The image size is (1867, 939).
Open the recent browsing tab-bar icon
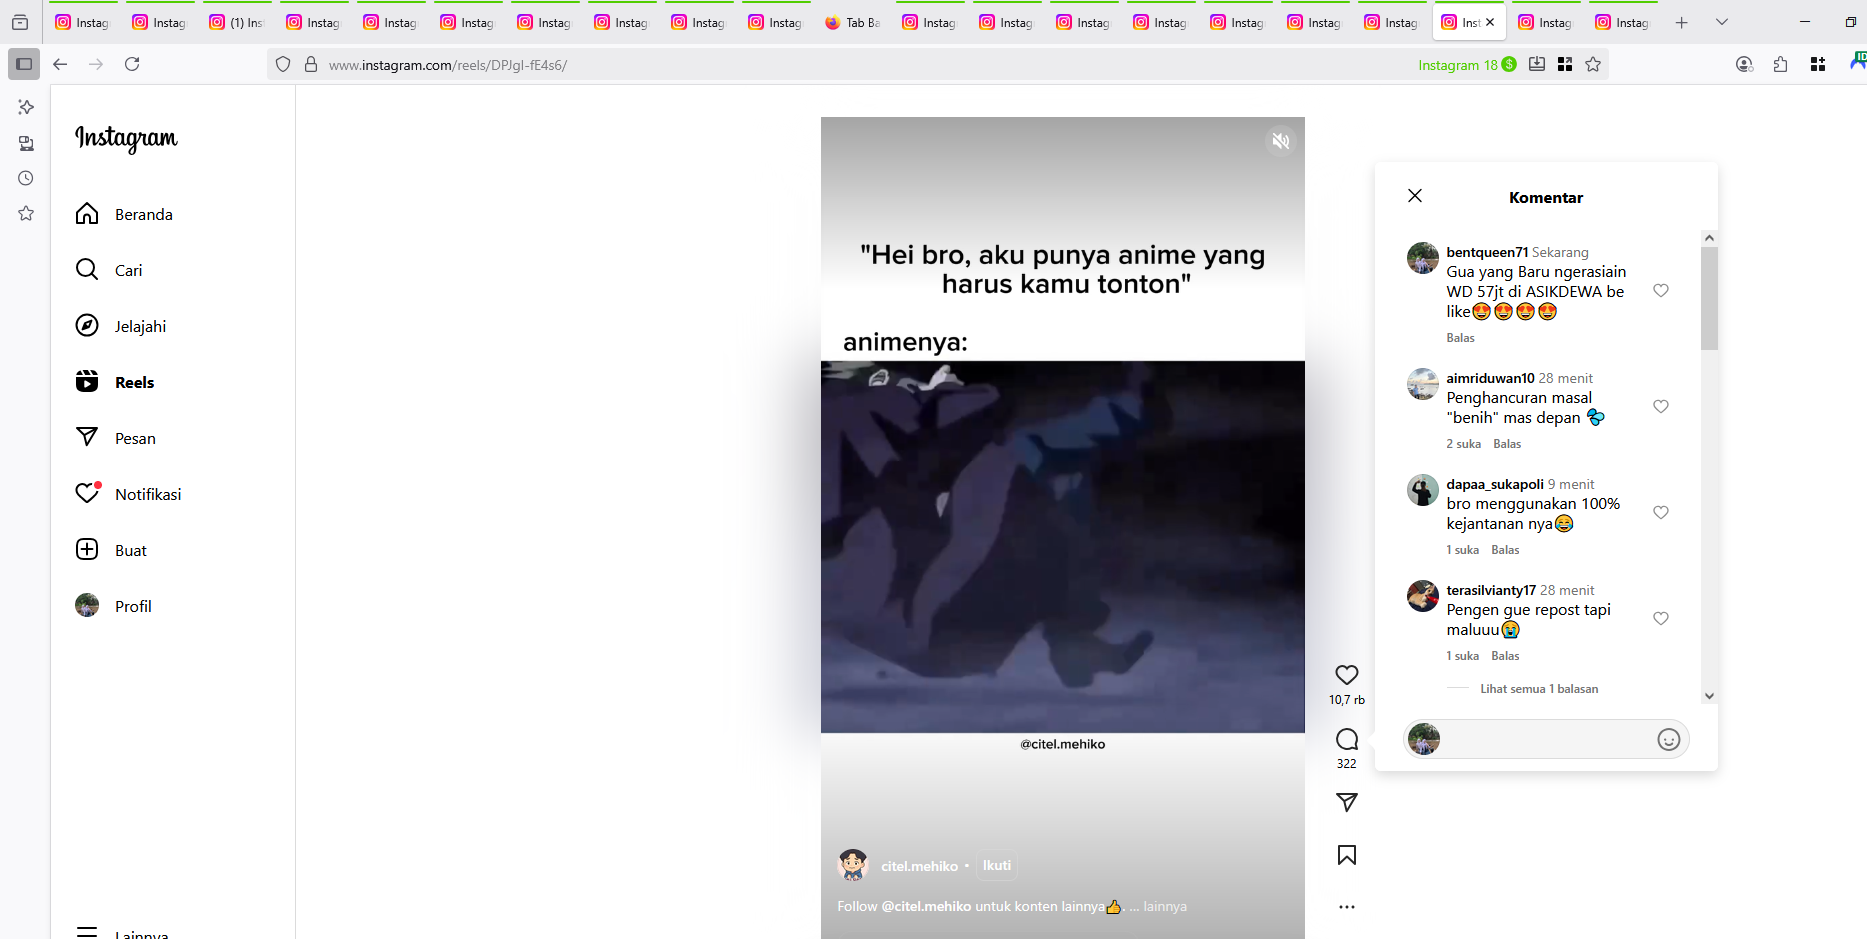pyautogui.click(x=20, y=22)
